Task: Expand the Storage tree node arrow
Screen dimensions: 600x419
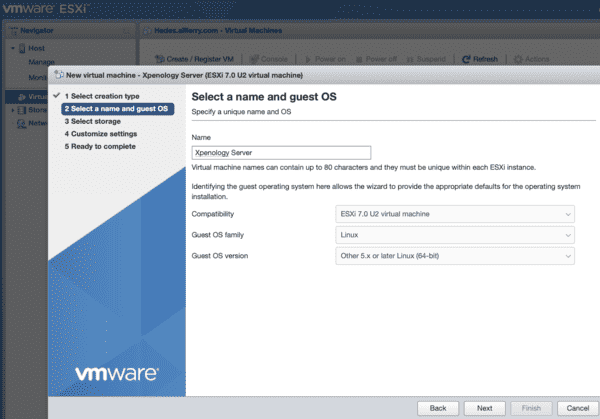Action: [13, 110]
